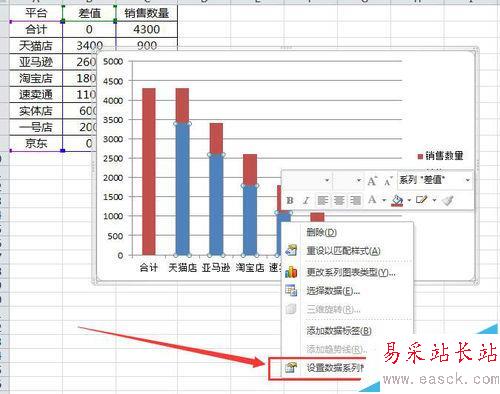Select the 销售数量 header cell
Screen dimensions: 500x394
pyautogui.click(x=147, y=13)
